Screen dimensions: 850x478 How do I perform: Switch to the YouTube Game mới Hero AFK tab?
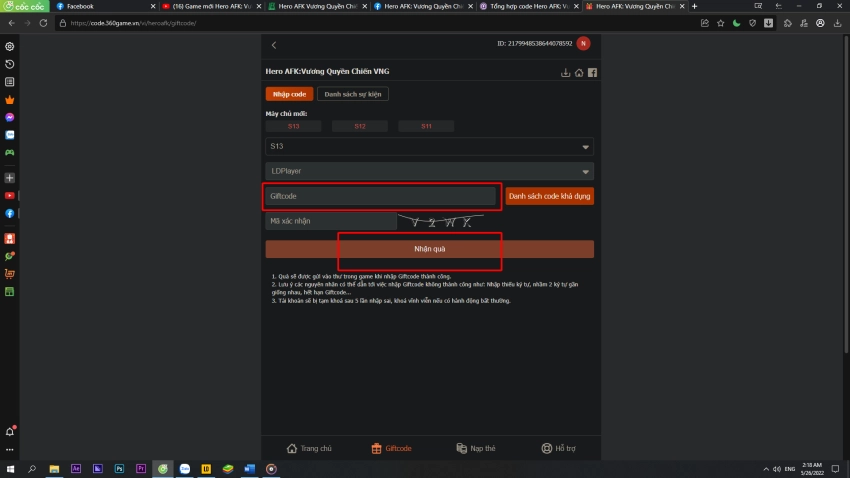tap(211, 7)
